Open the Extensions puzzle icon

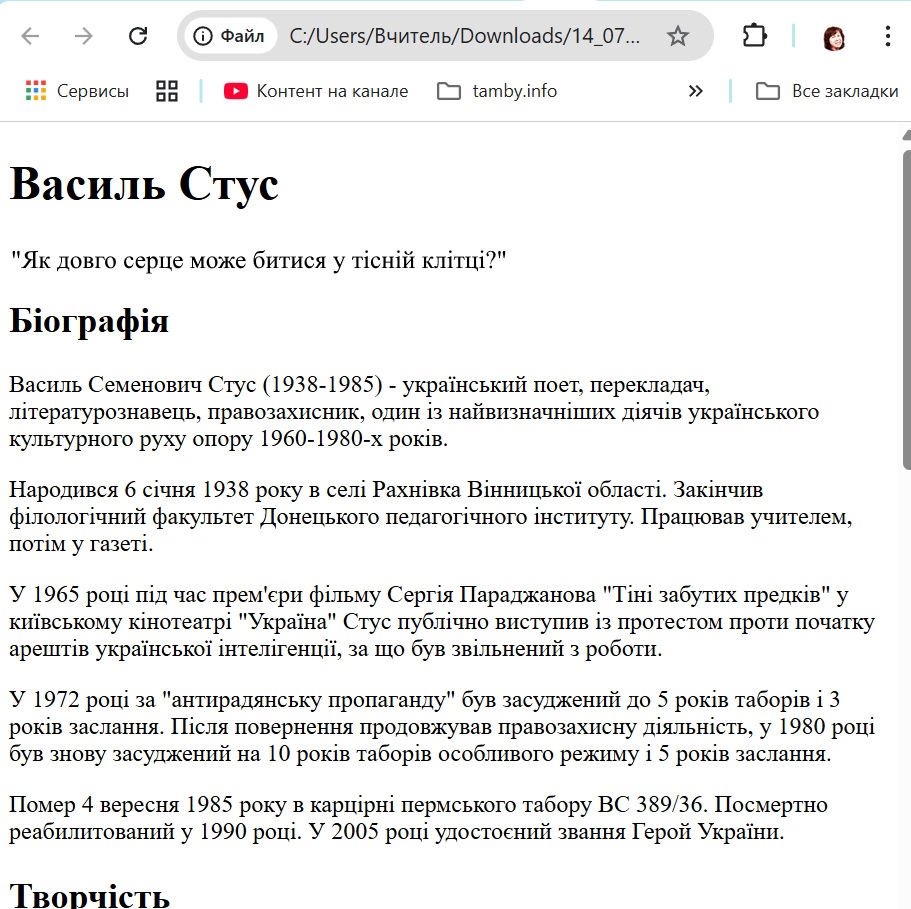tap(754, 36)
